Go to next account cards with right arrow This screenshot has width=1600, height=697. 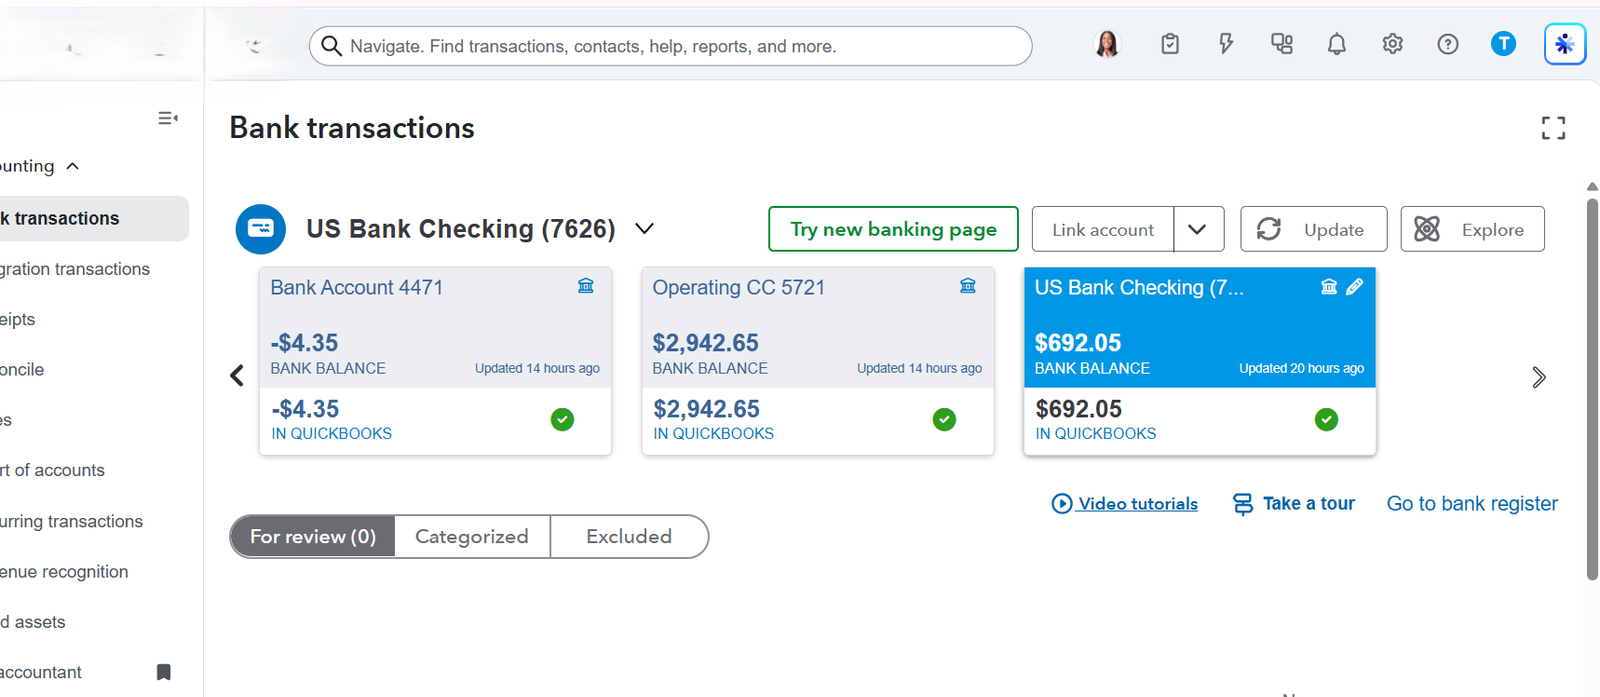1539,377
